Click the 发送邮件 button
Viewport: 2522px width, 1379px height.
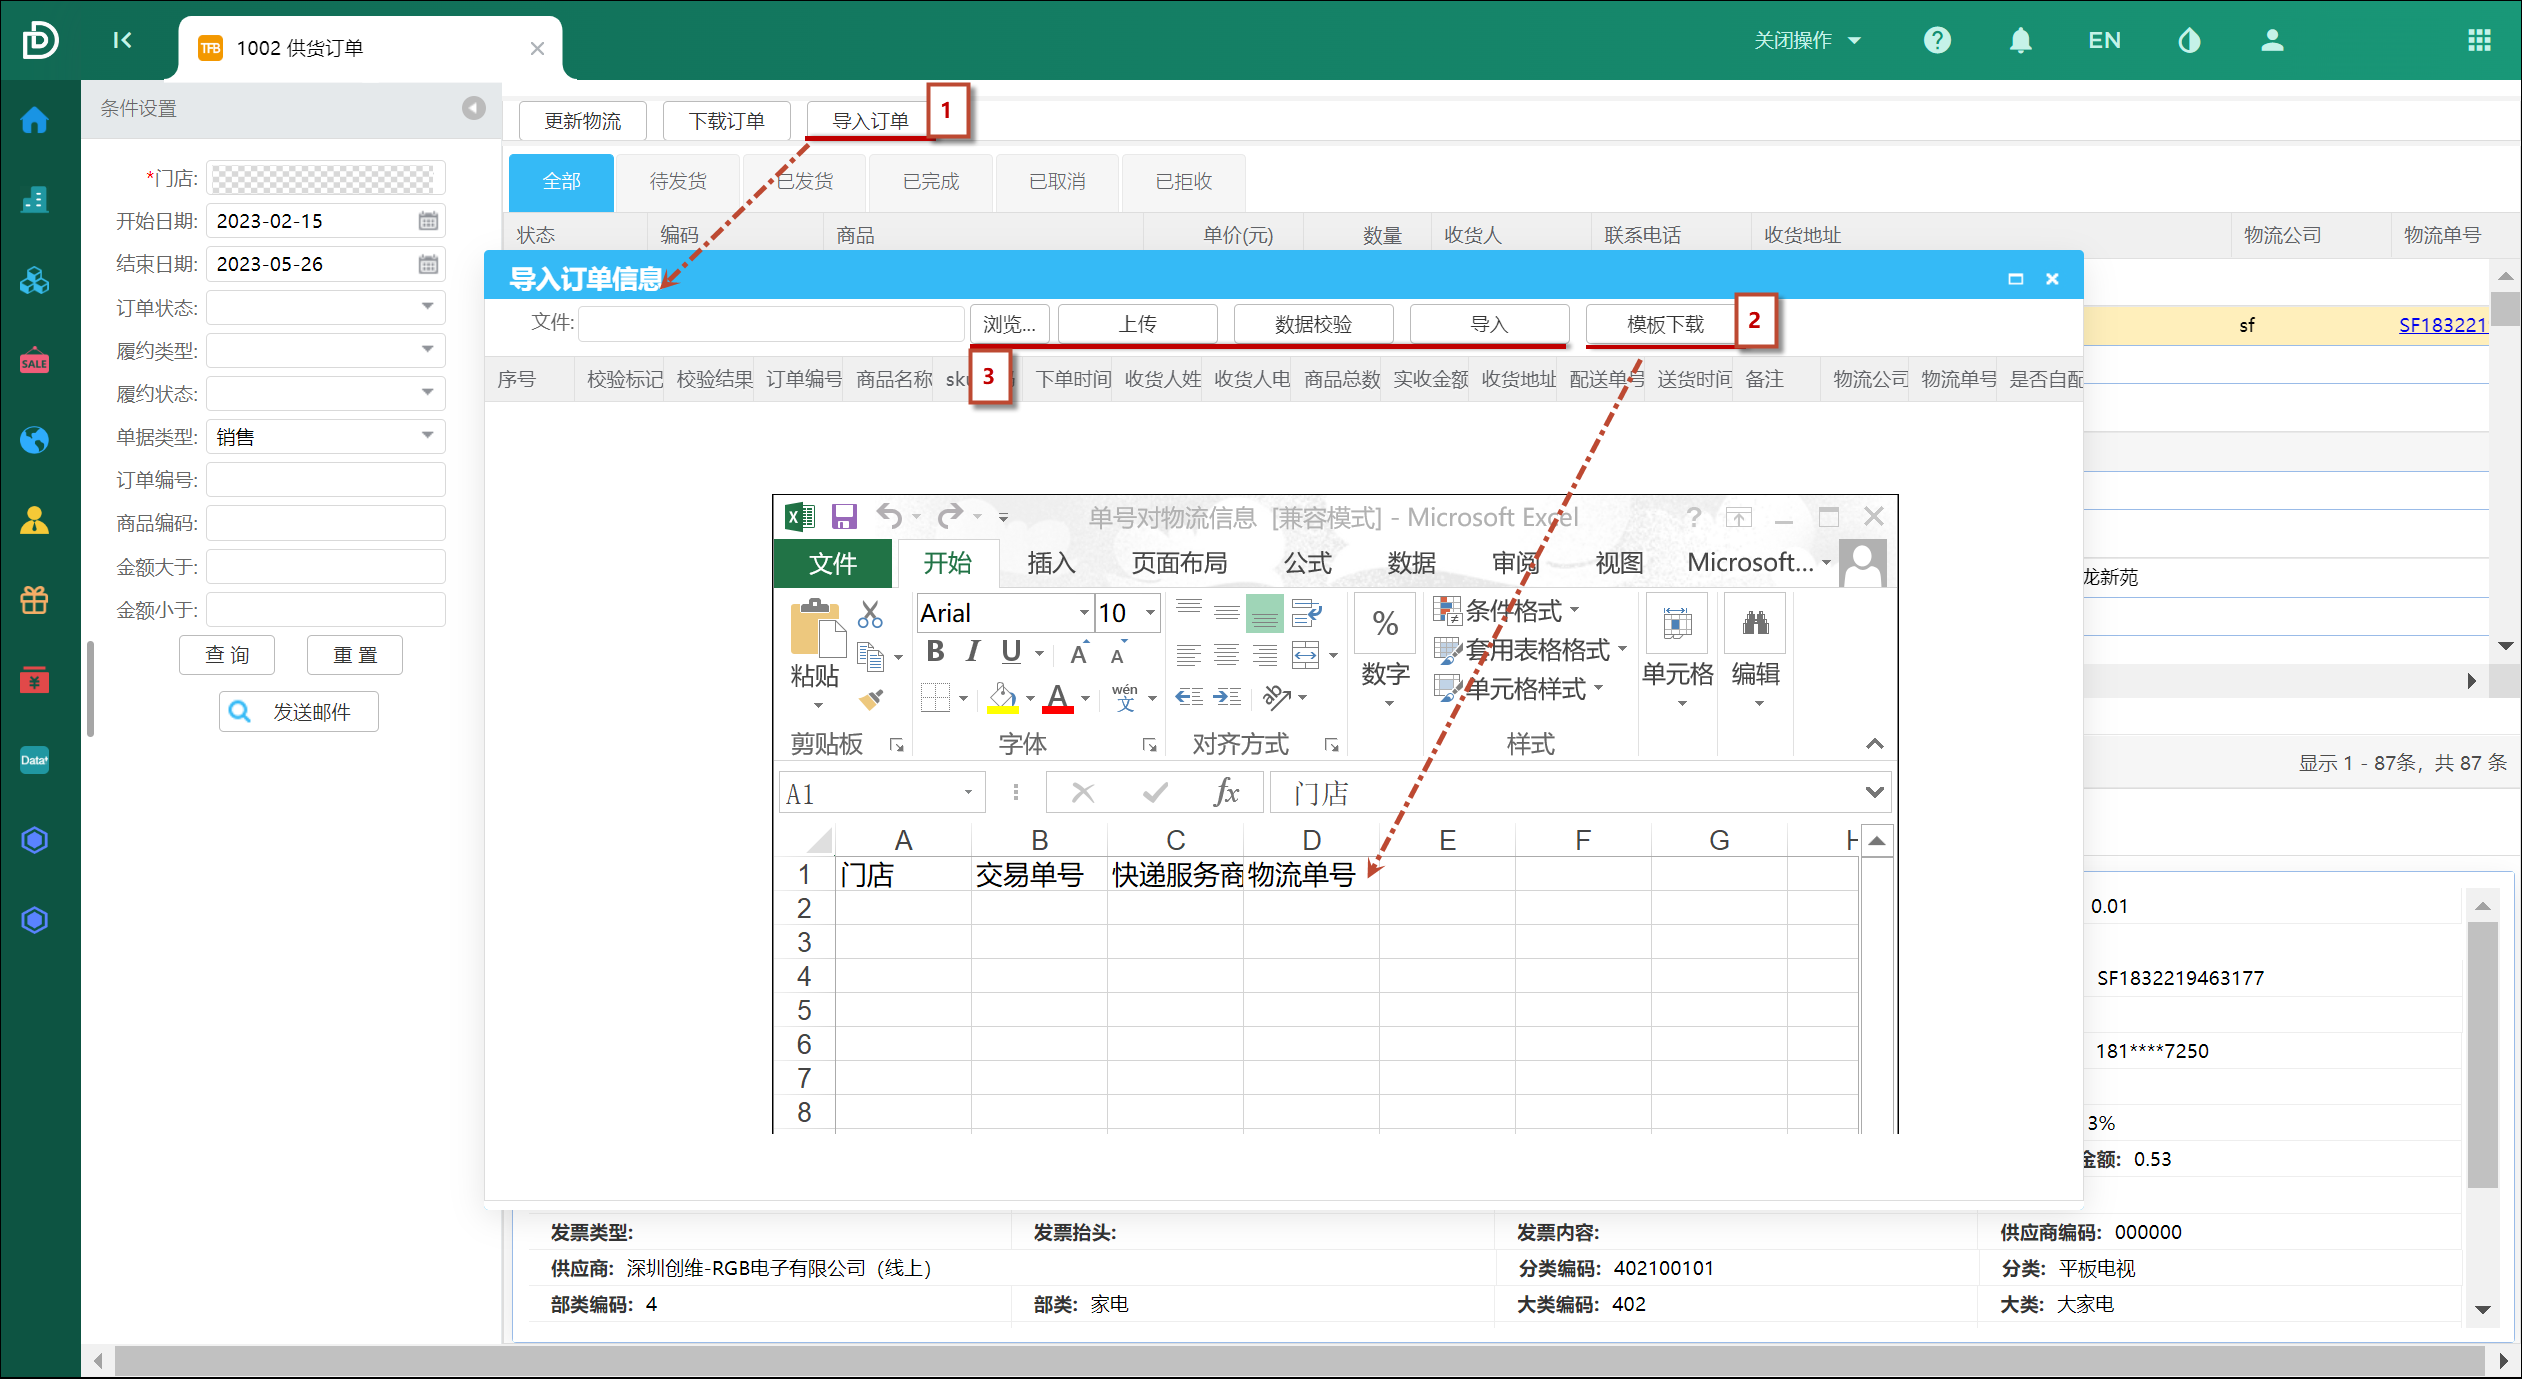(x=299, y=712)
